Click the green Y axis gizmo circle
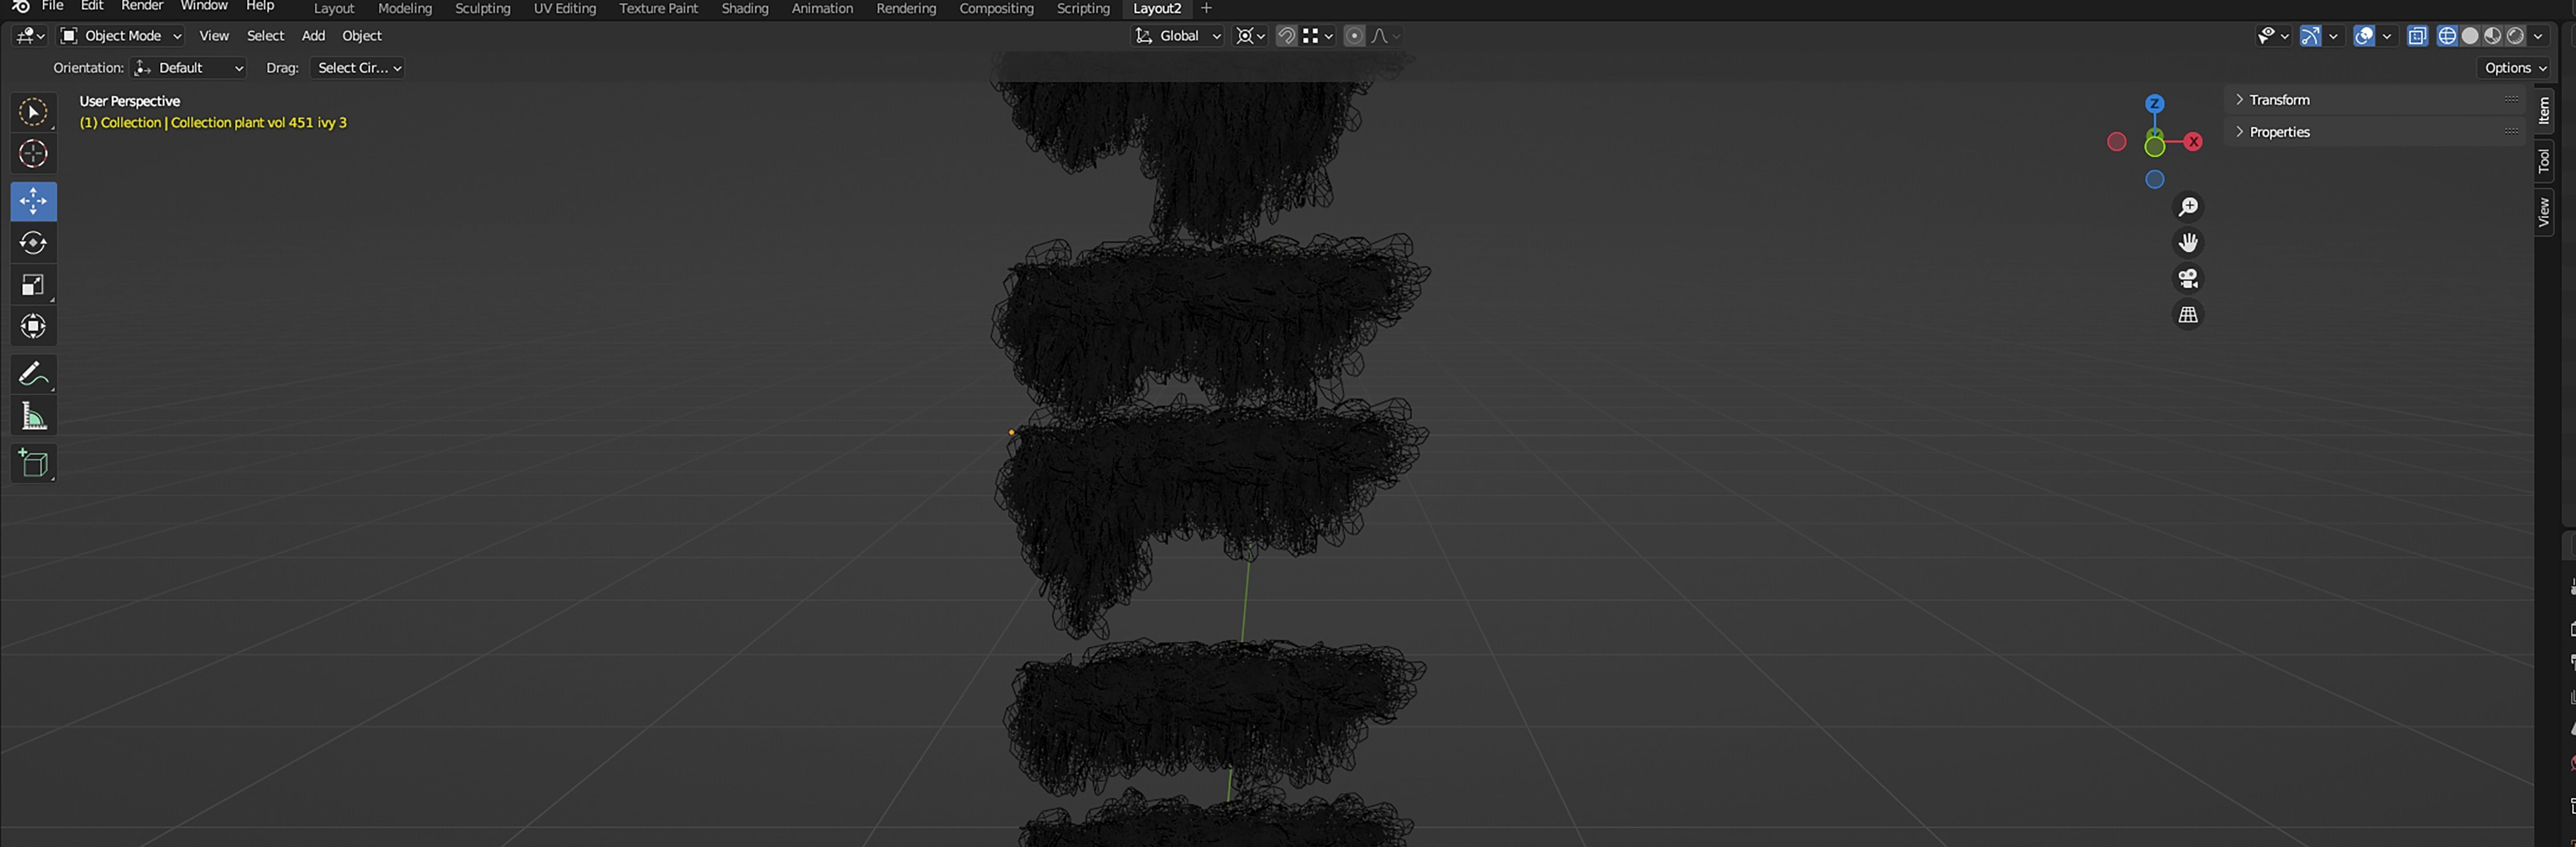Image resolution: width=2576 pixels, height=847 pixels. click(2155, 146)
